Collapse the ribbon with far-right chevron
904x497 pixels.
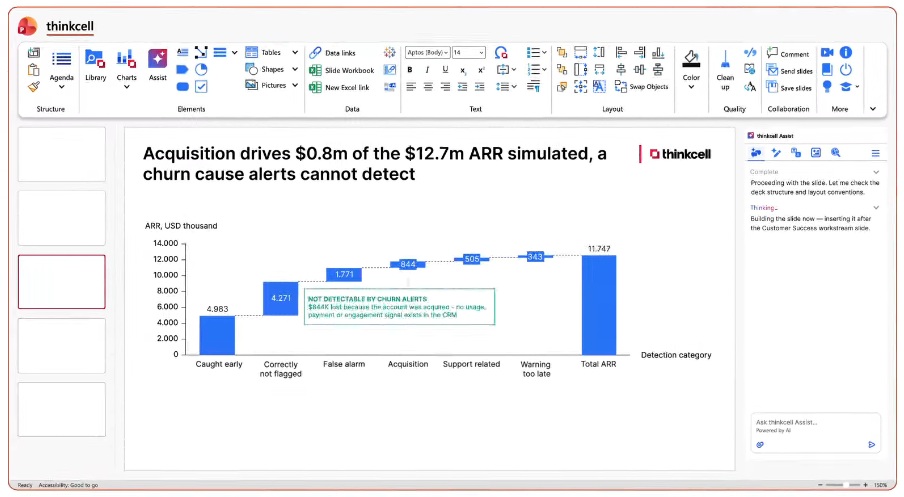click(873, 108)
